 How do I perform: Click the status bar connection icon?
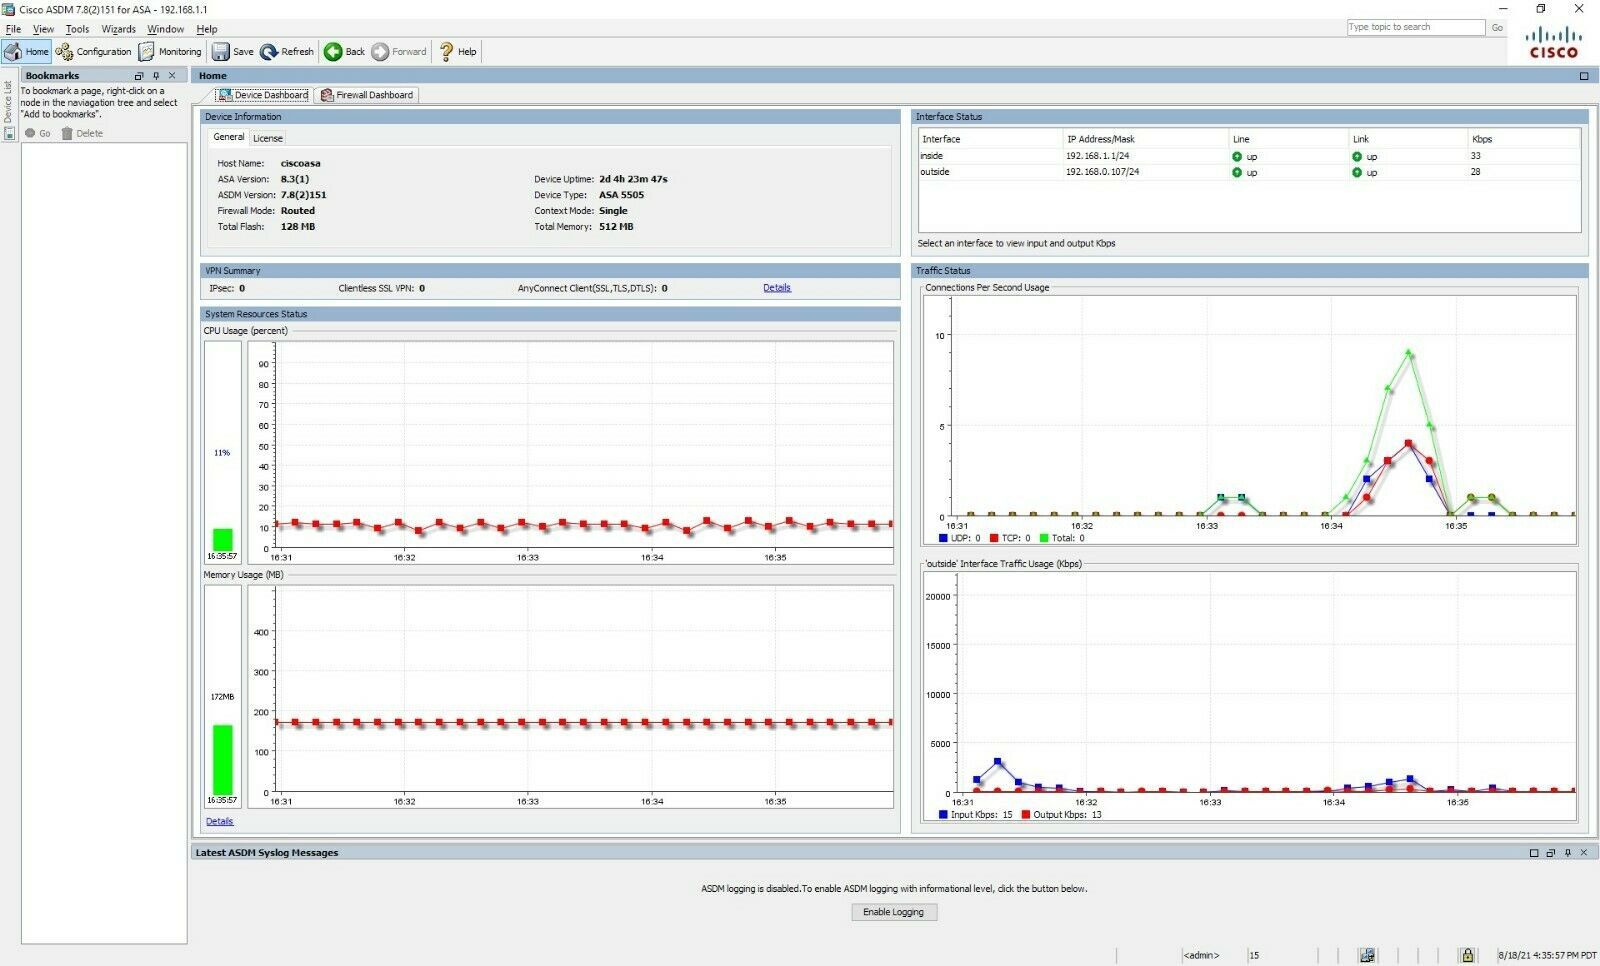[1367, 955]
